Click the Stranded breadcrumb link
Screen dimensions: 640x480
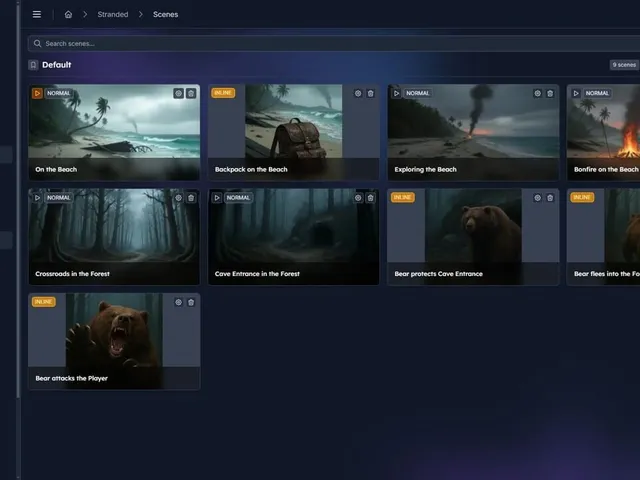(113, 14)
